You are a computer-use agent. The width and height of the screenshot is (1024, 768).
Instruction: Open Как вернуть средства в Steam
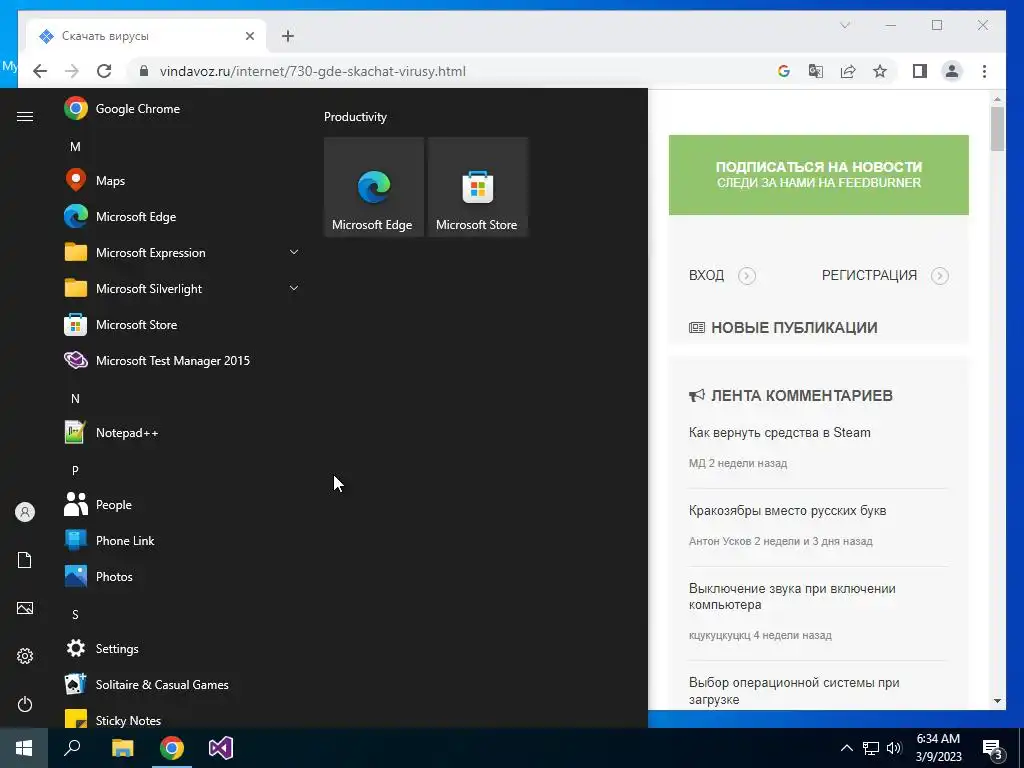pyautogui.click(x=780, y=432)
